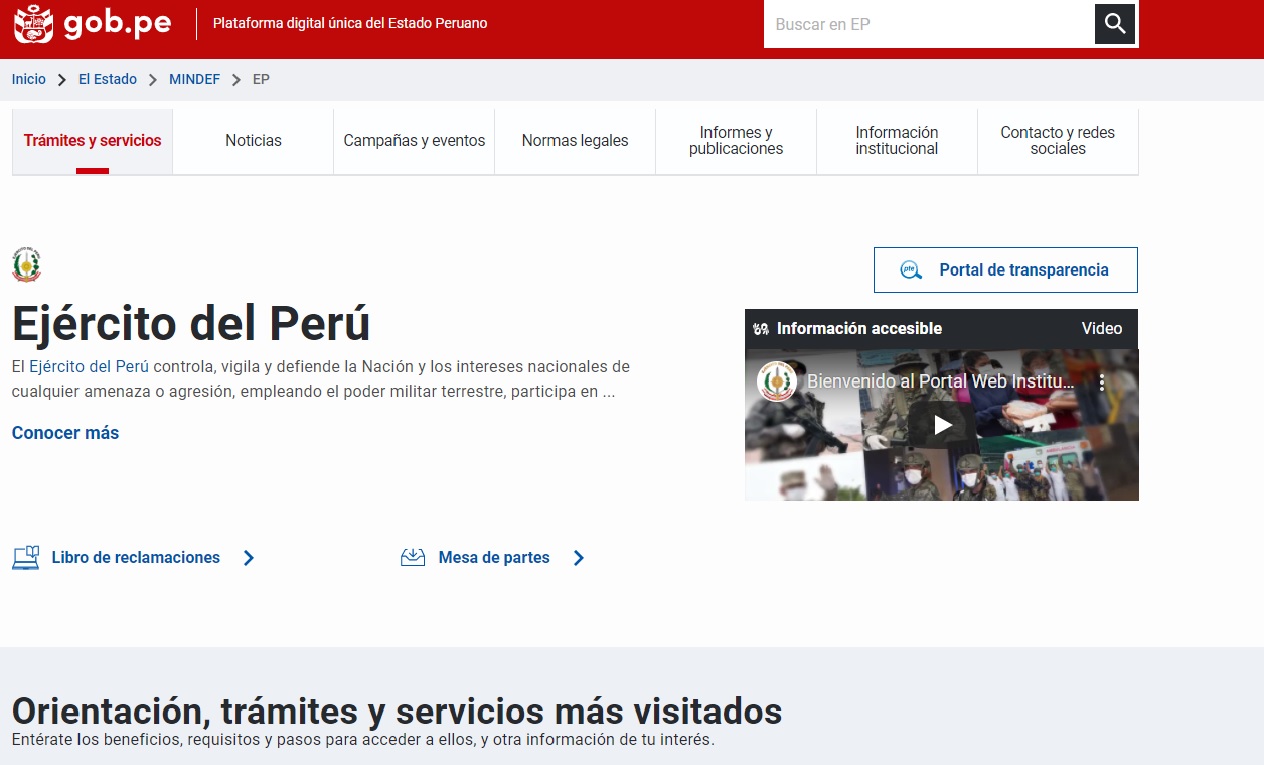
Task: Open the Libro de reclamaciones link
Action: click(136, 558)
